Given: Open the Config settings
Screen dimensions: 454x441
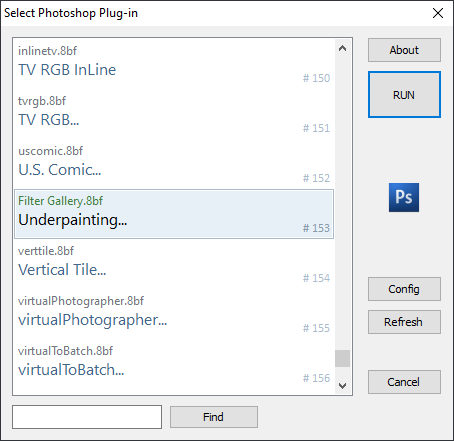Looking at the screenshot, I should coord(404,289).
